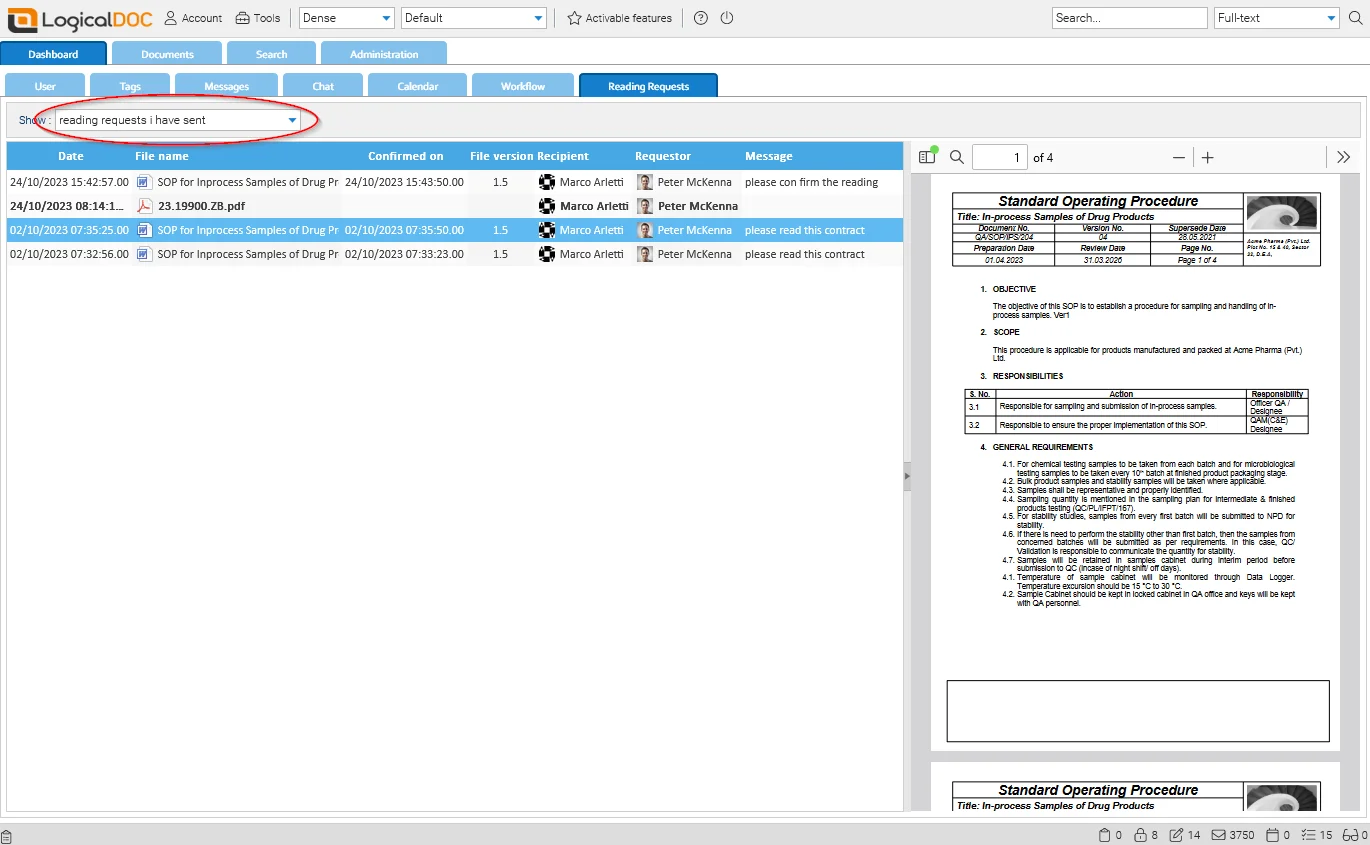Click the power logout icon

[x=728, y=17]
